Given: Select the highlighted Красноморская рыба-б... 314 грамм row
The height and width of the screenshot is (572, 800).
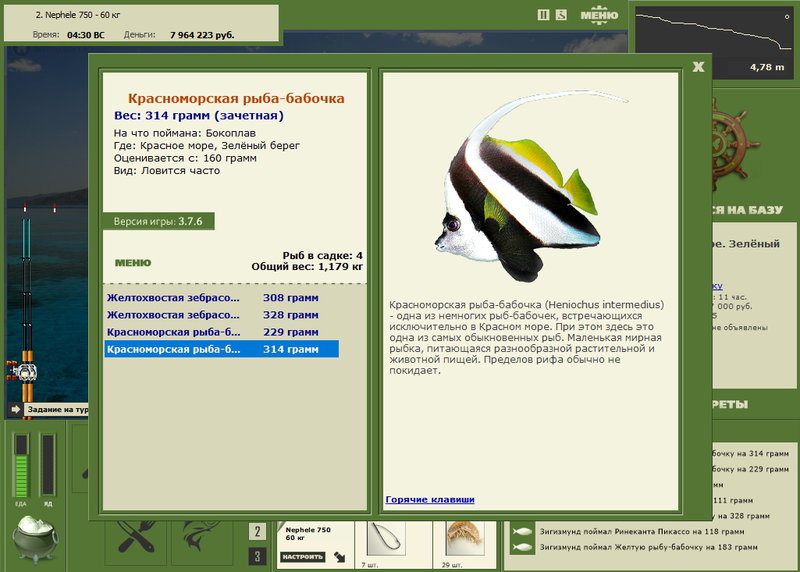Looking at the screenshot, I should point(221,350).
